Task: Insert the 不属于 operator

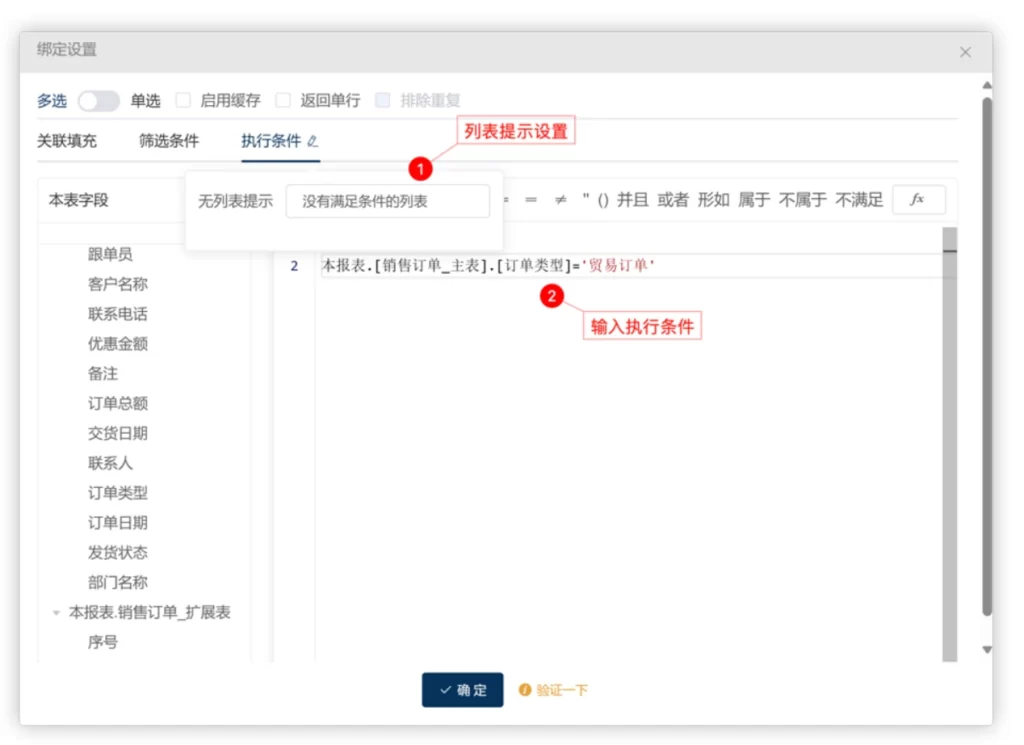Action: coord(803,200)
